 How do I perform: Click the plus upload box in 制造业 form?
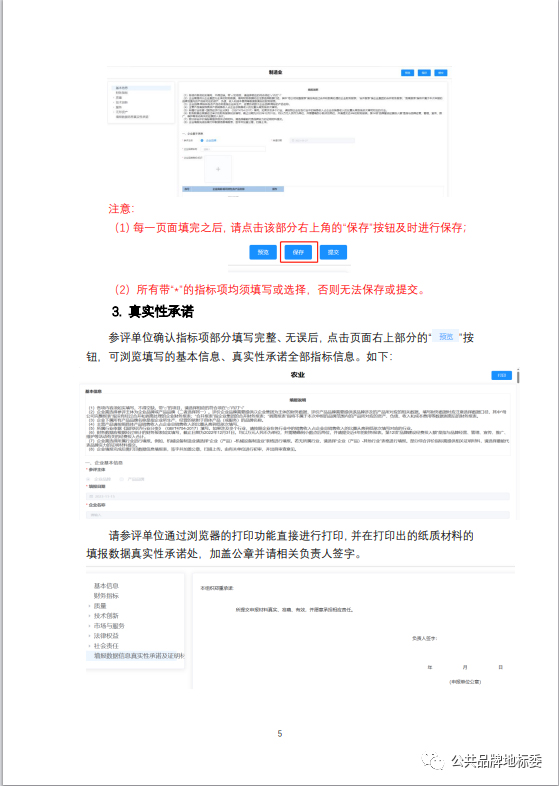pos(218,169)
